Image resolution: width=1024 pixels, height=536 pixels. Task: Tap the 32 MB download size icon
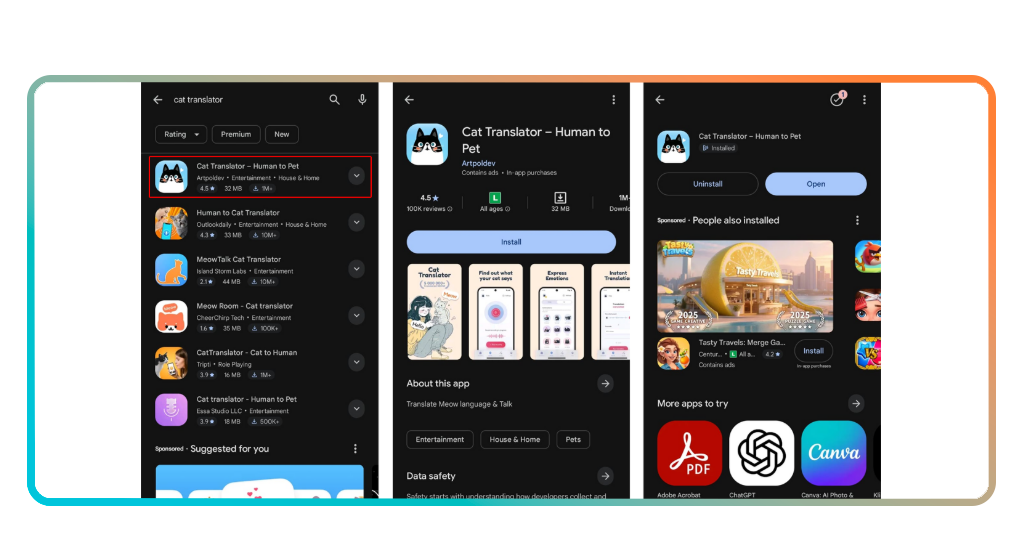coord(560,197)
